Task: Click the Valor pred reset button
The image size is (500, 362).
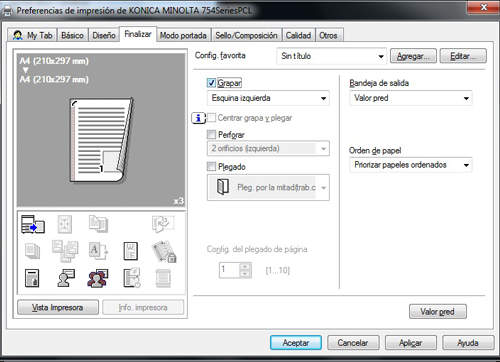Action: [x=438, y=312]
